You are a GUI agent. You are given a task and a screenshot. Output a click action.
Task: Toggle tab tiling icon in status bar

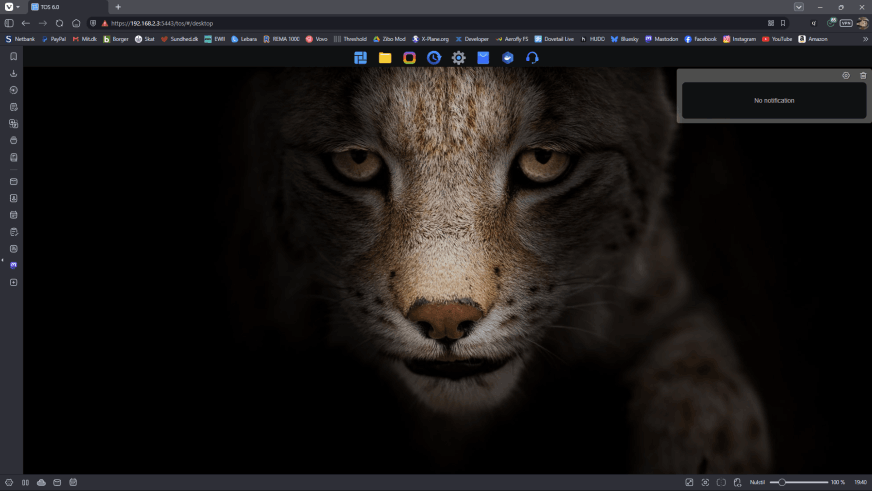[x=721, y=482]
